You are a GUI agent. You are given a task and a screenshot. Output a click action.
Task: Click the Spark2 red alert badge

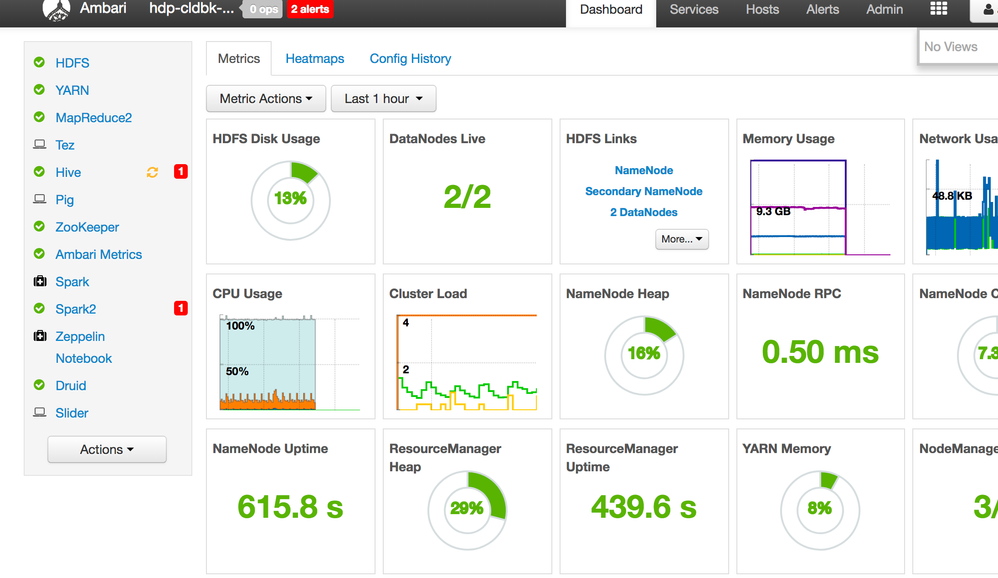click(181, 308)
